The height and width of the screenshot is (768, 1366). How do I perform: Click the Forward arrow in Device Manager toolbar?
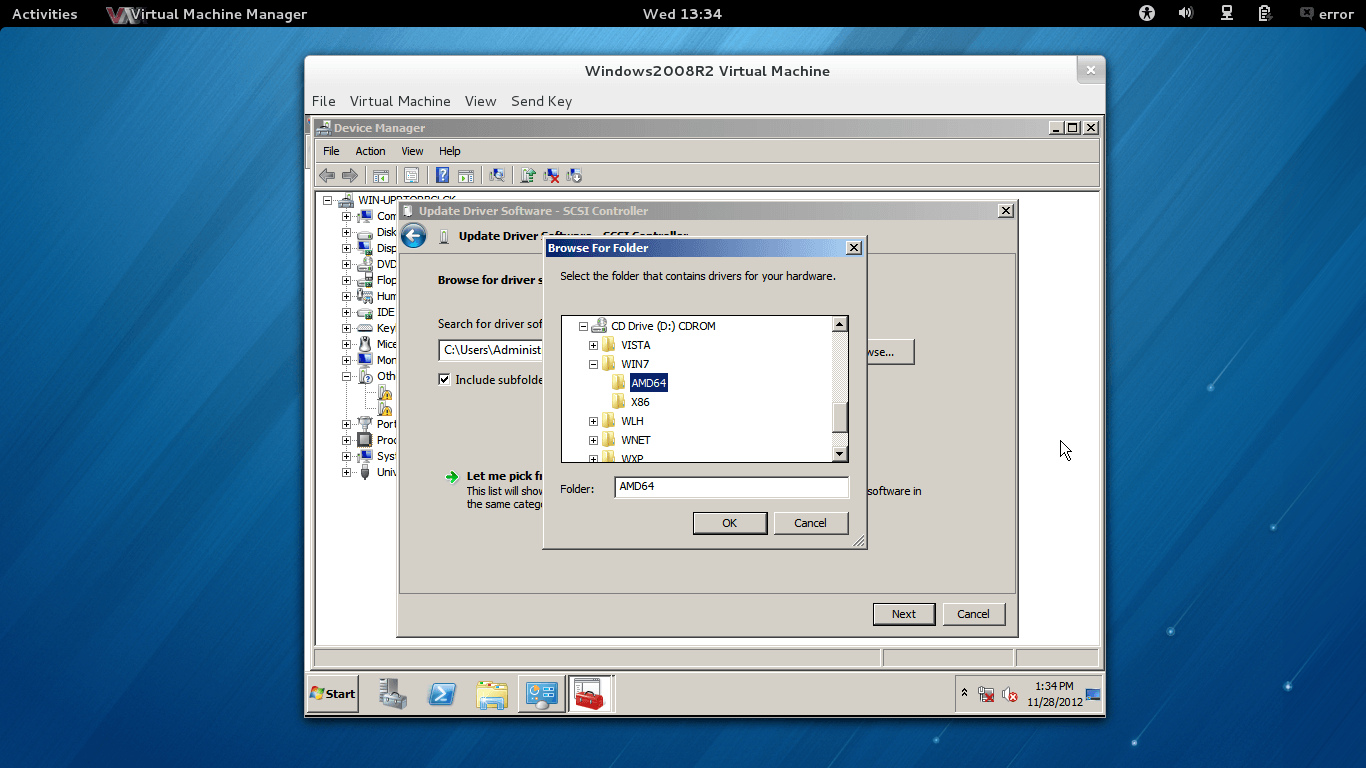pos(349,176)
